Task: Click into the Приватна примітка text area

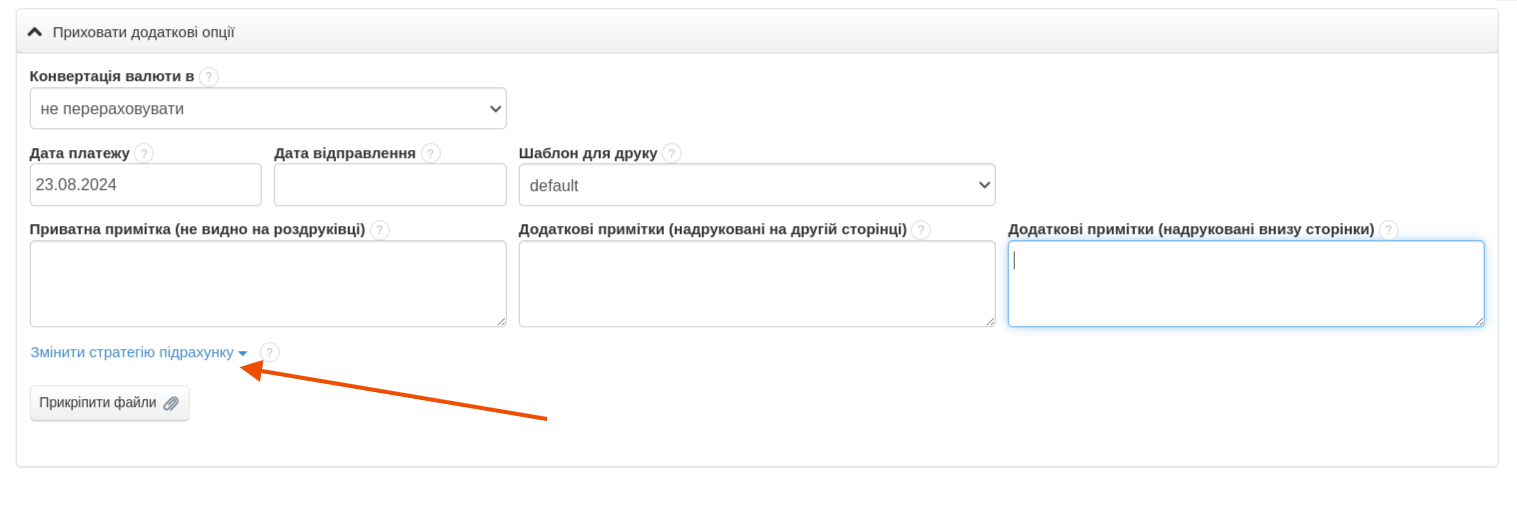Action: 267,283
